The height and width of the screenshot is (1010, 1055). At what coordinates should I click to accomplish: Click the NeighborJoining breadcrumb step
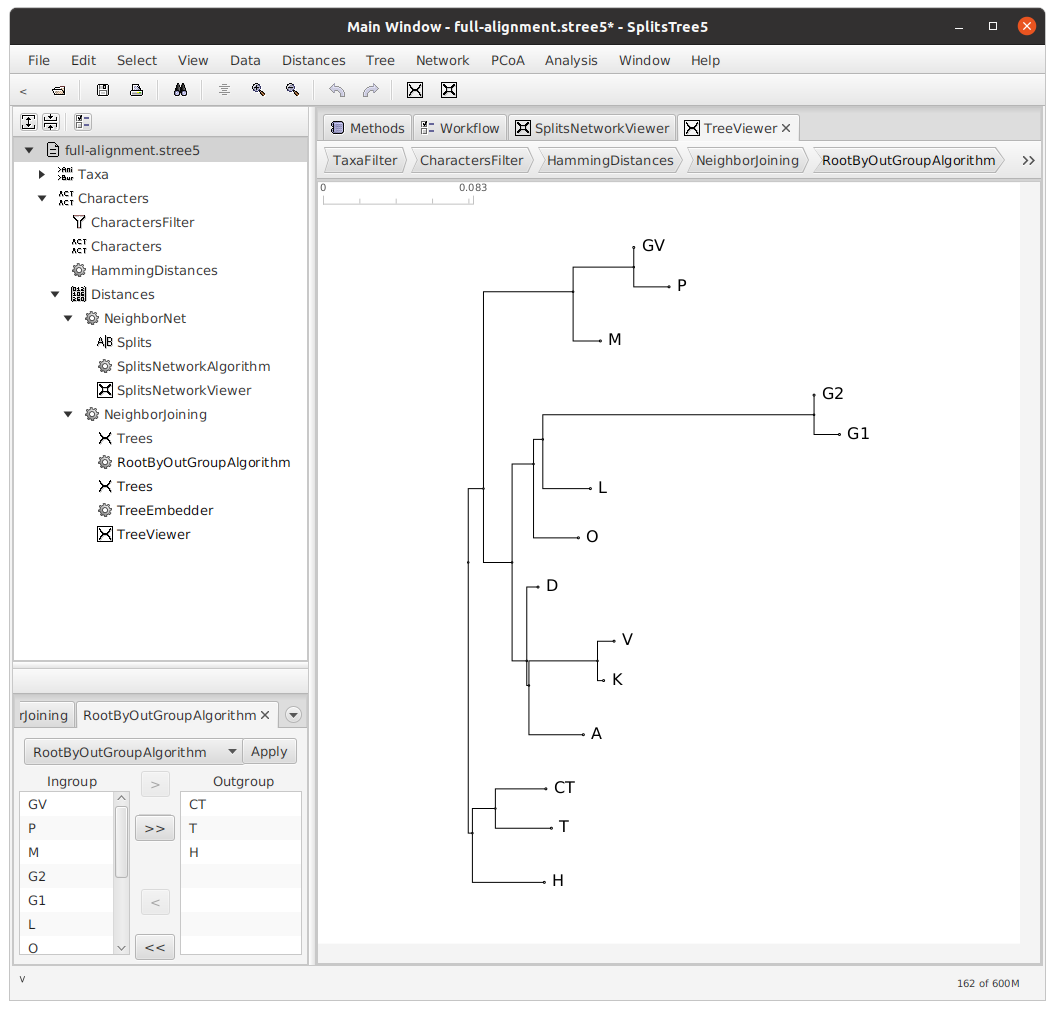(x=746, y=160)
